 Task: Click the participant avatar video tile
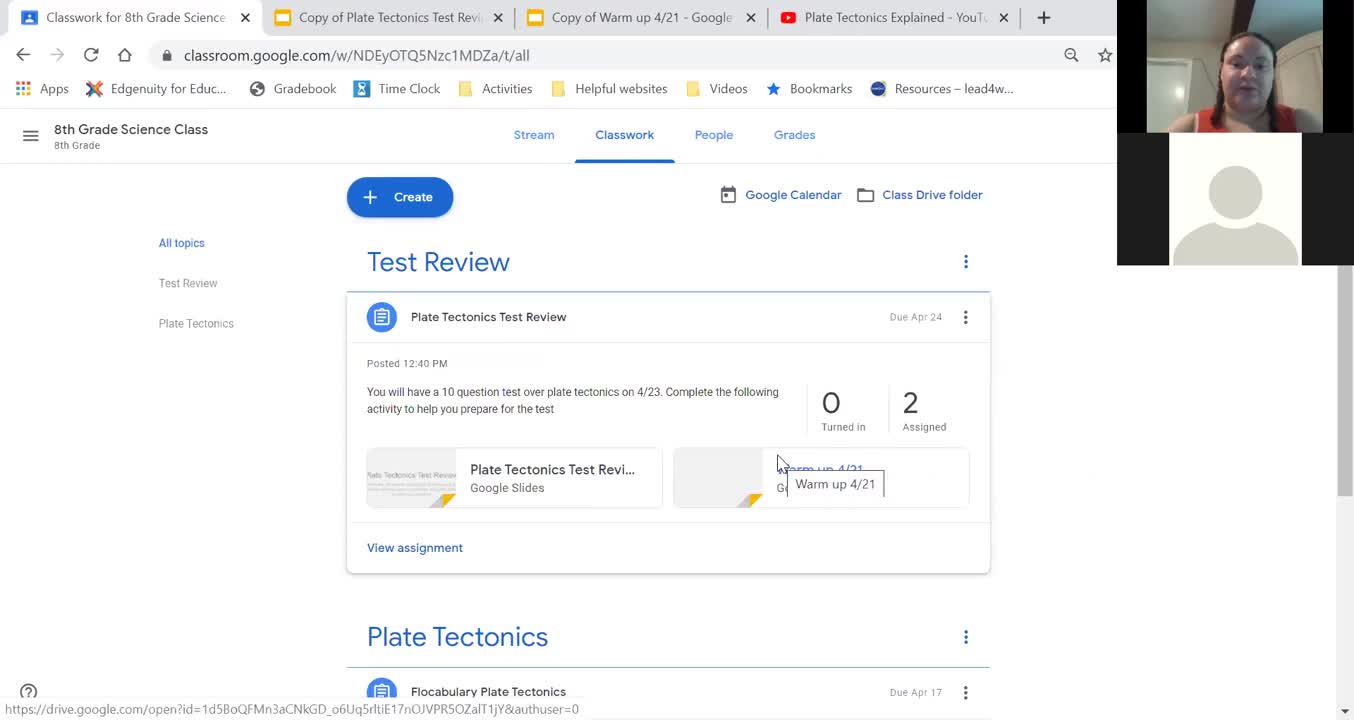(x=1235, y=199)
